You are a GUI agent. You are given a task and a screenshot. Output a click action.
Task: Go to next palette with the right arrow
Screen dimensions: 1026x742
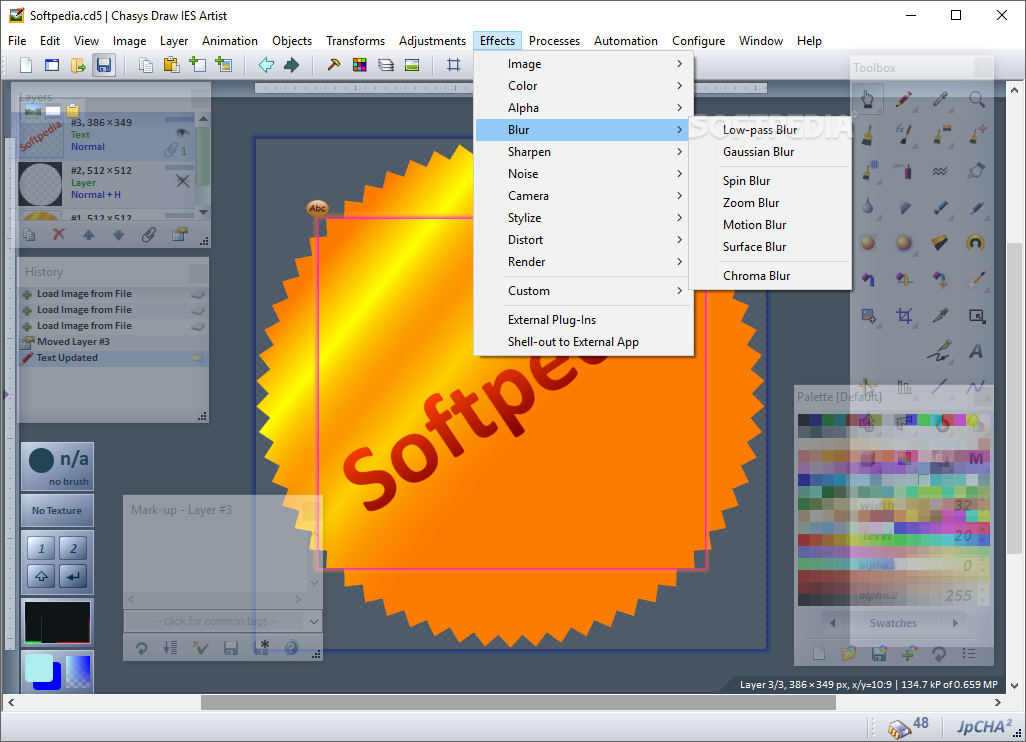tap(955, 623)
